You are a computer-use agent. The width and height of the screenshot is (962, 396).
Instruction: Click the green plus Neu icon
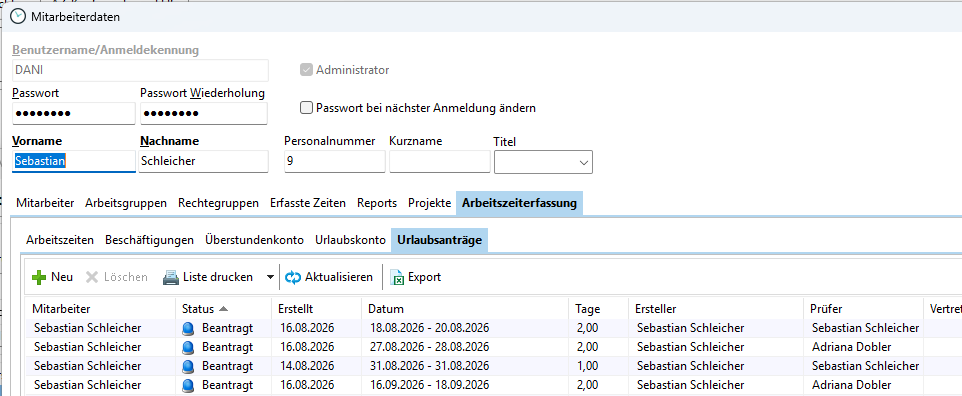click(39, 278)
